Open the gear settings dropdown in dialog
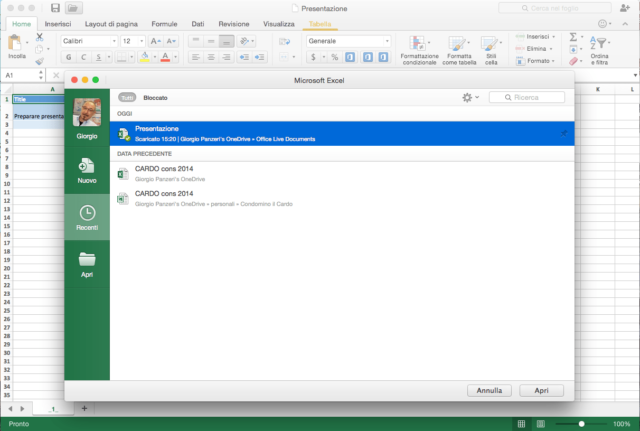 (x=470, y=98)
